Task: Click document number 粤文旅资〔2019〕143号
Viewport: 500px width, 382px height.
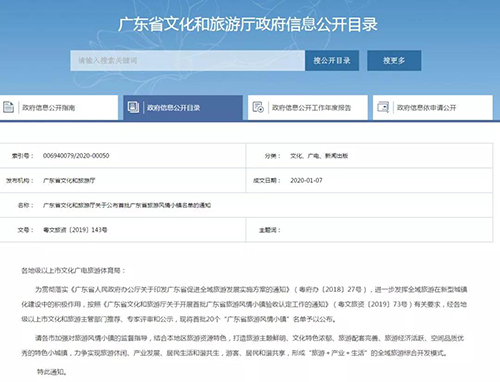Action: click(75, 230)
